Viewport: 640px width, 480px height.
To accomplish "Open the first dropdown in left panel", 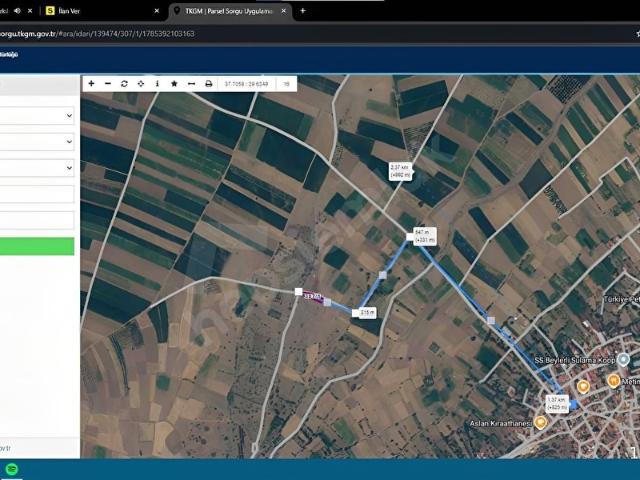I will coord(37,116).
